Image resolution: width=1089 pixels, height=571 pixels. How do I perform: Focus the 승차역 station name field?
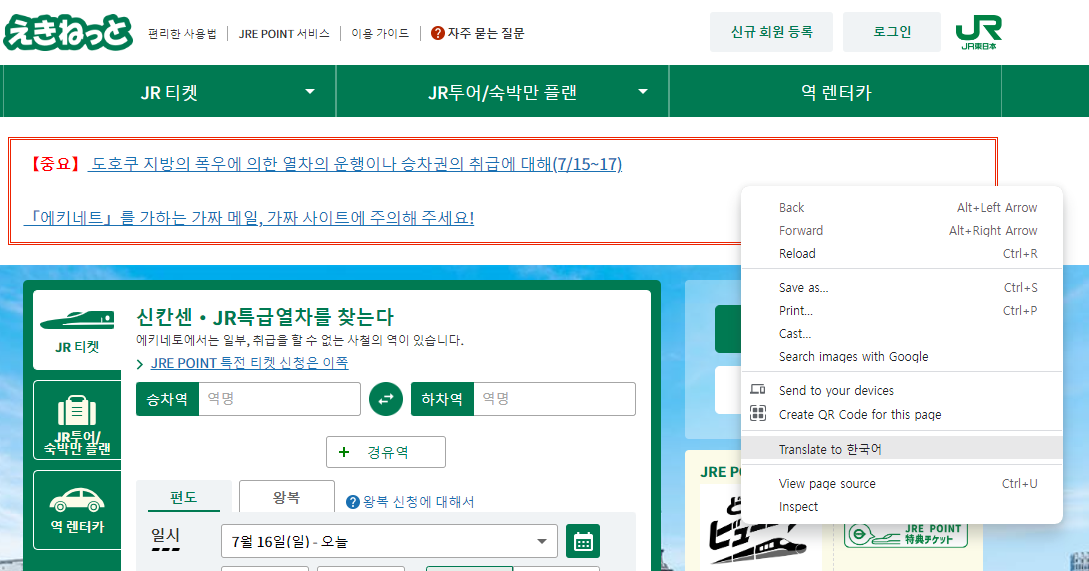point(279,399)
